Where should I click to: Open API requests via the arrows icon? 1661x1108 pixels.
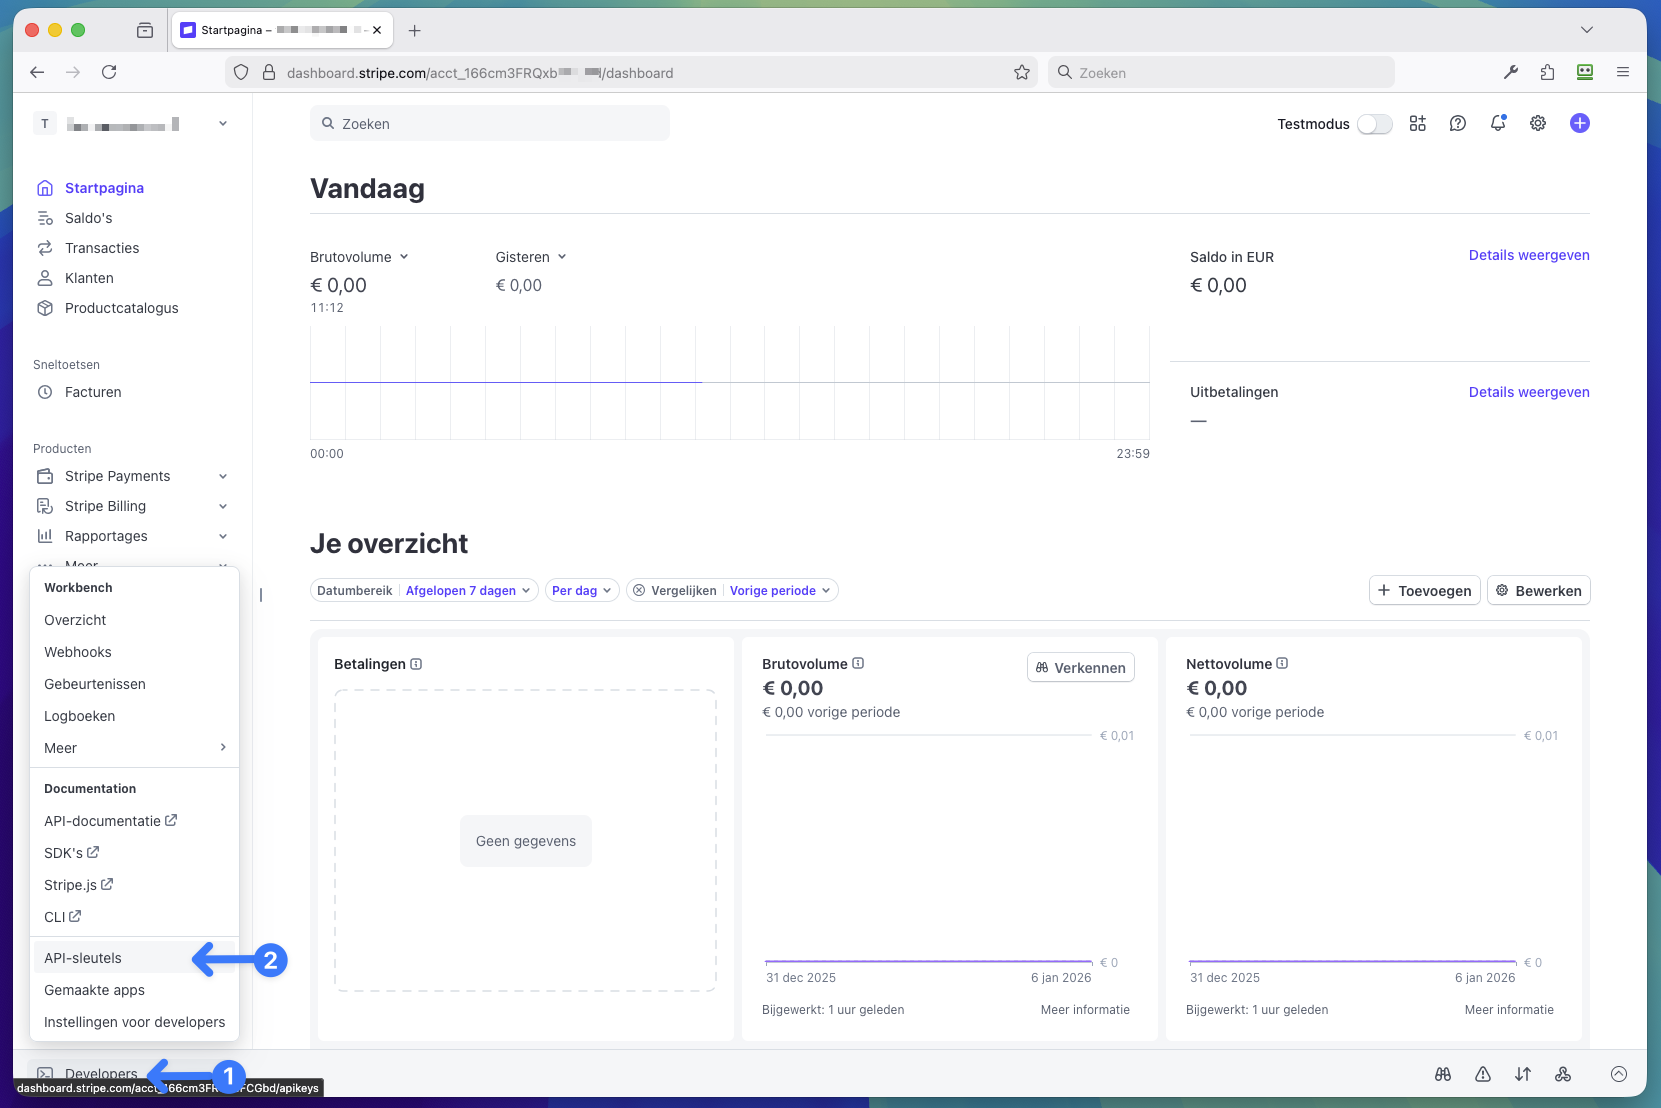pyautogui.click(x=1523, y=1074)
